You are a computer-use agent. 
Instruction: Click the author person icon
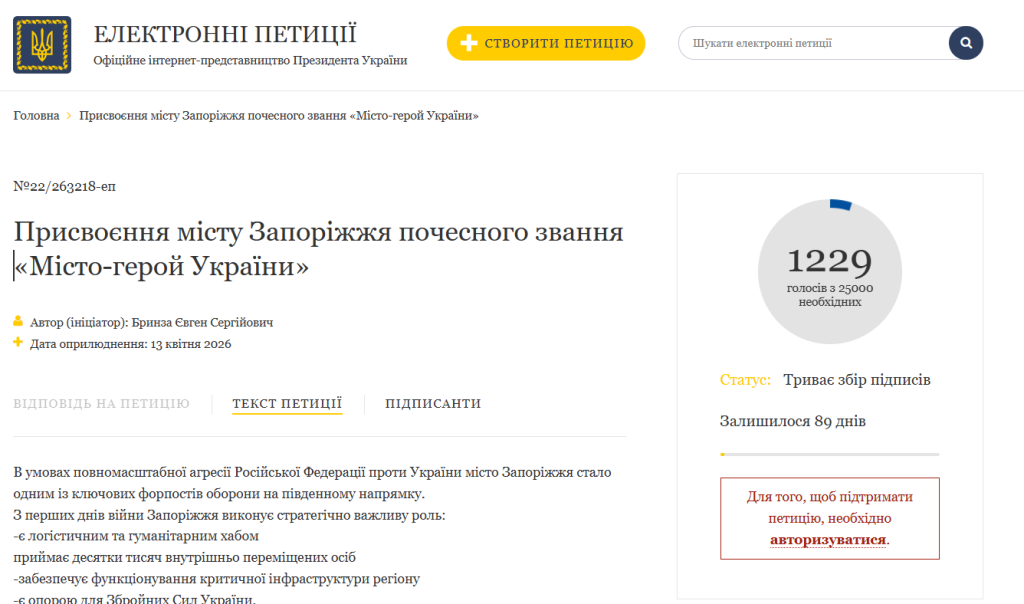click(18, 322)
